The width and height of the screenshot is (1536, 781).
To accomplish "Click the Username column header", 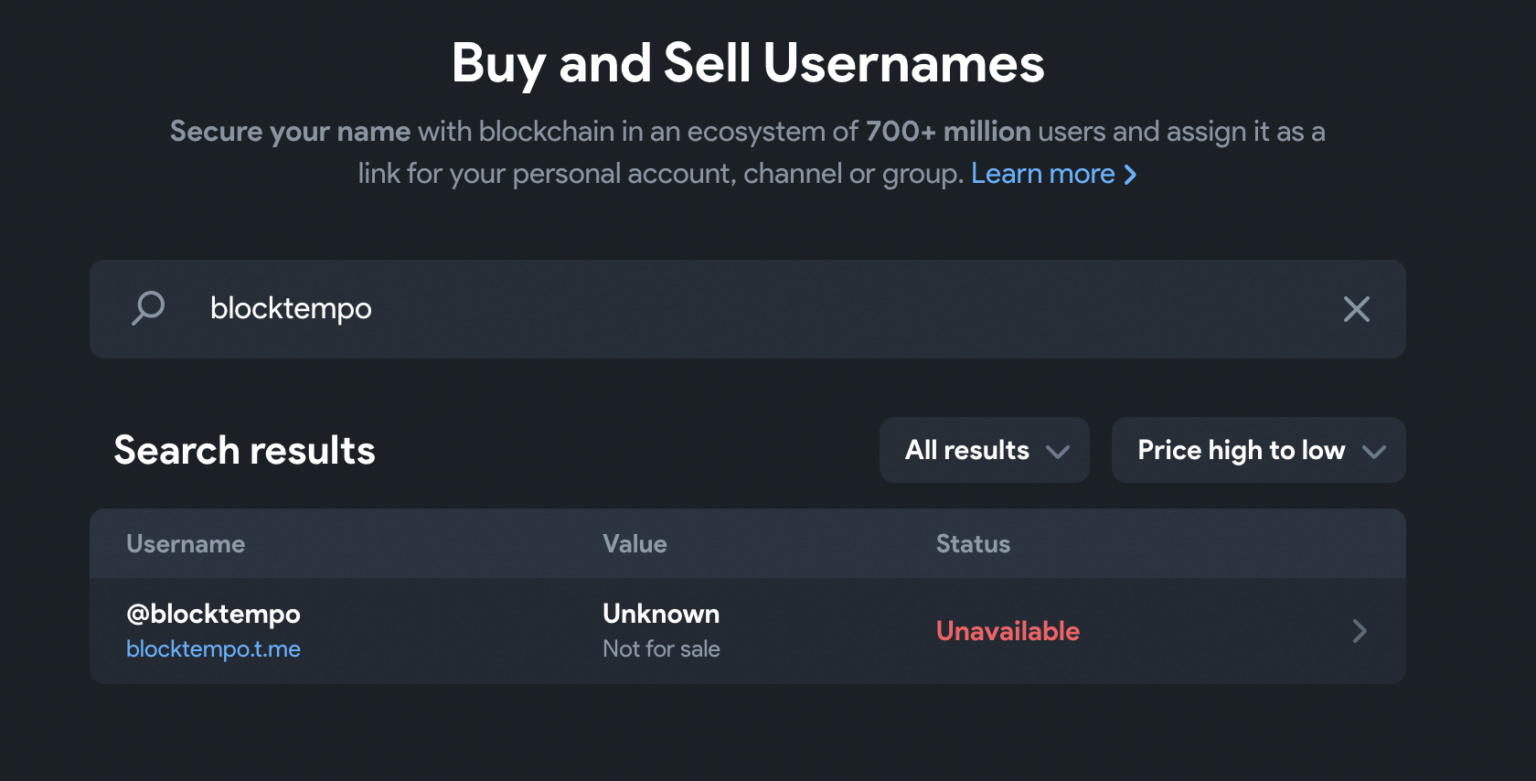I will click(185, 544).
